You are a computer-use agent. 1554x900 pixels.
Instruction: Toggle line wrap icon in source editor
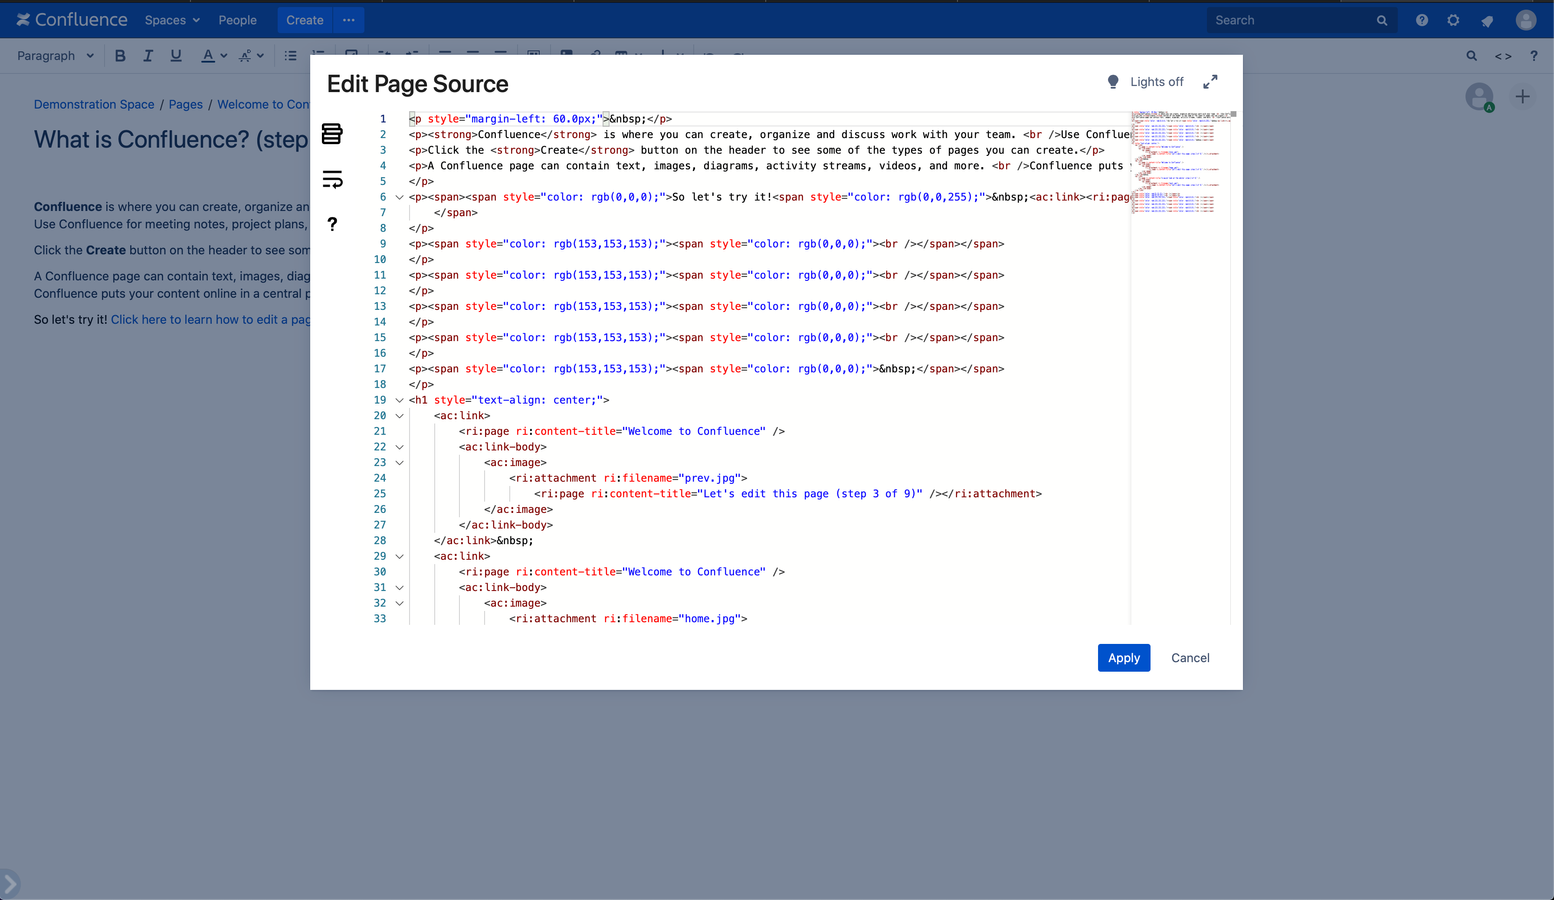pyautogui.click(x=332, y=179)
